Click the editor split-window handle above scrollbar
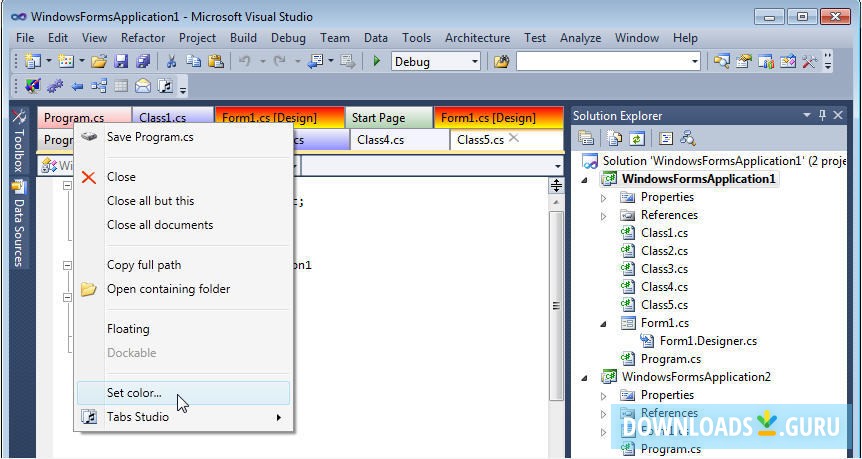Viewport: 862px width, 459px height. tap(556, 186)
